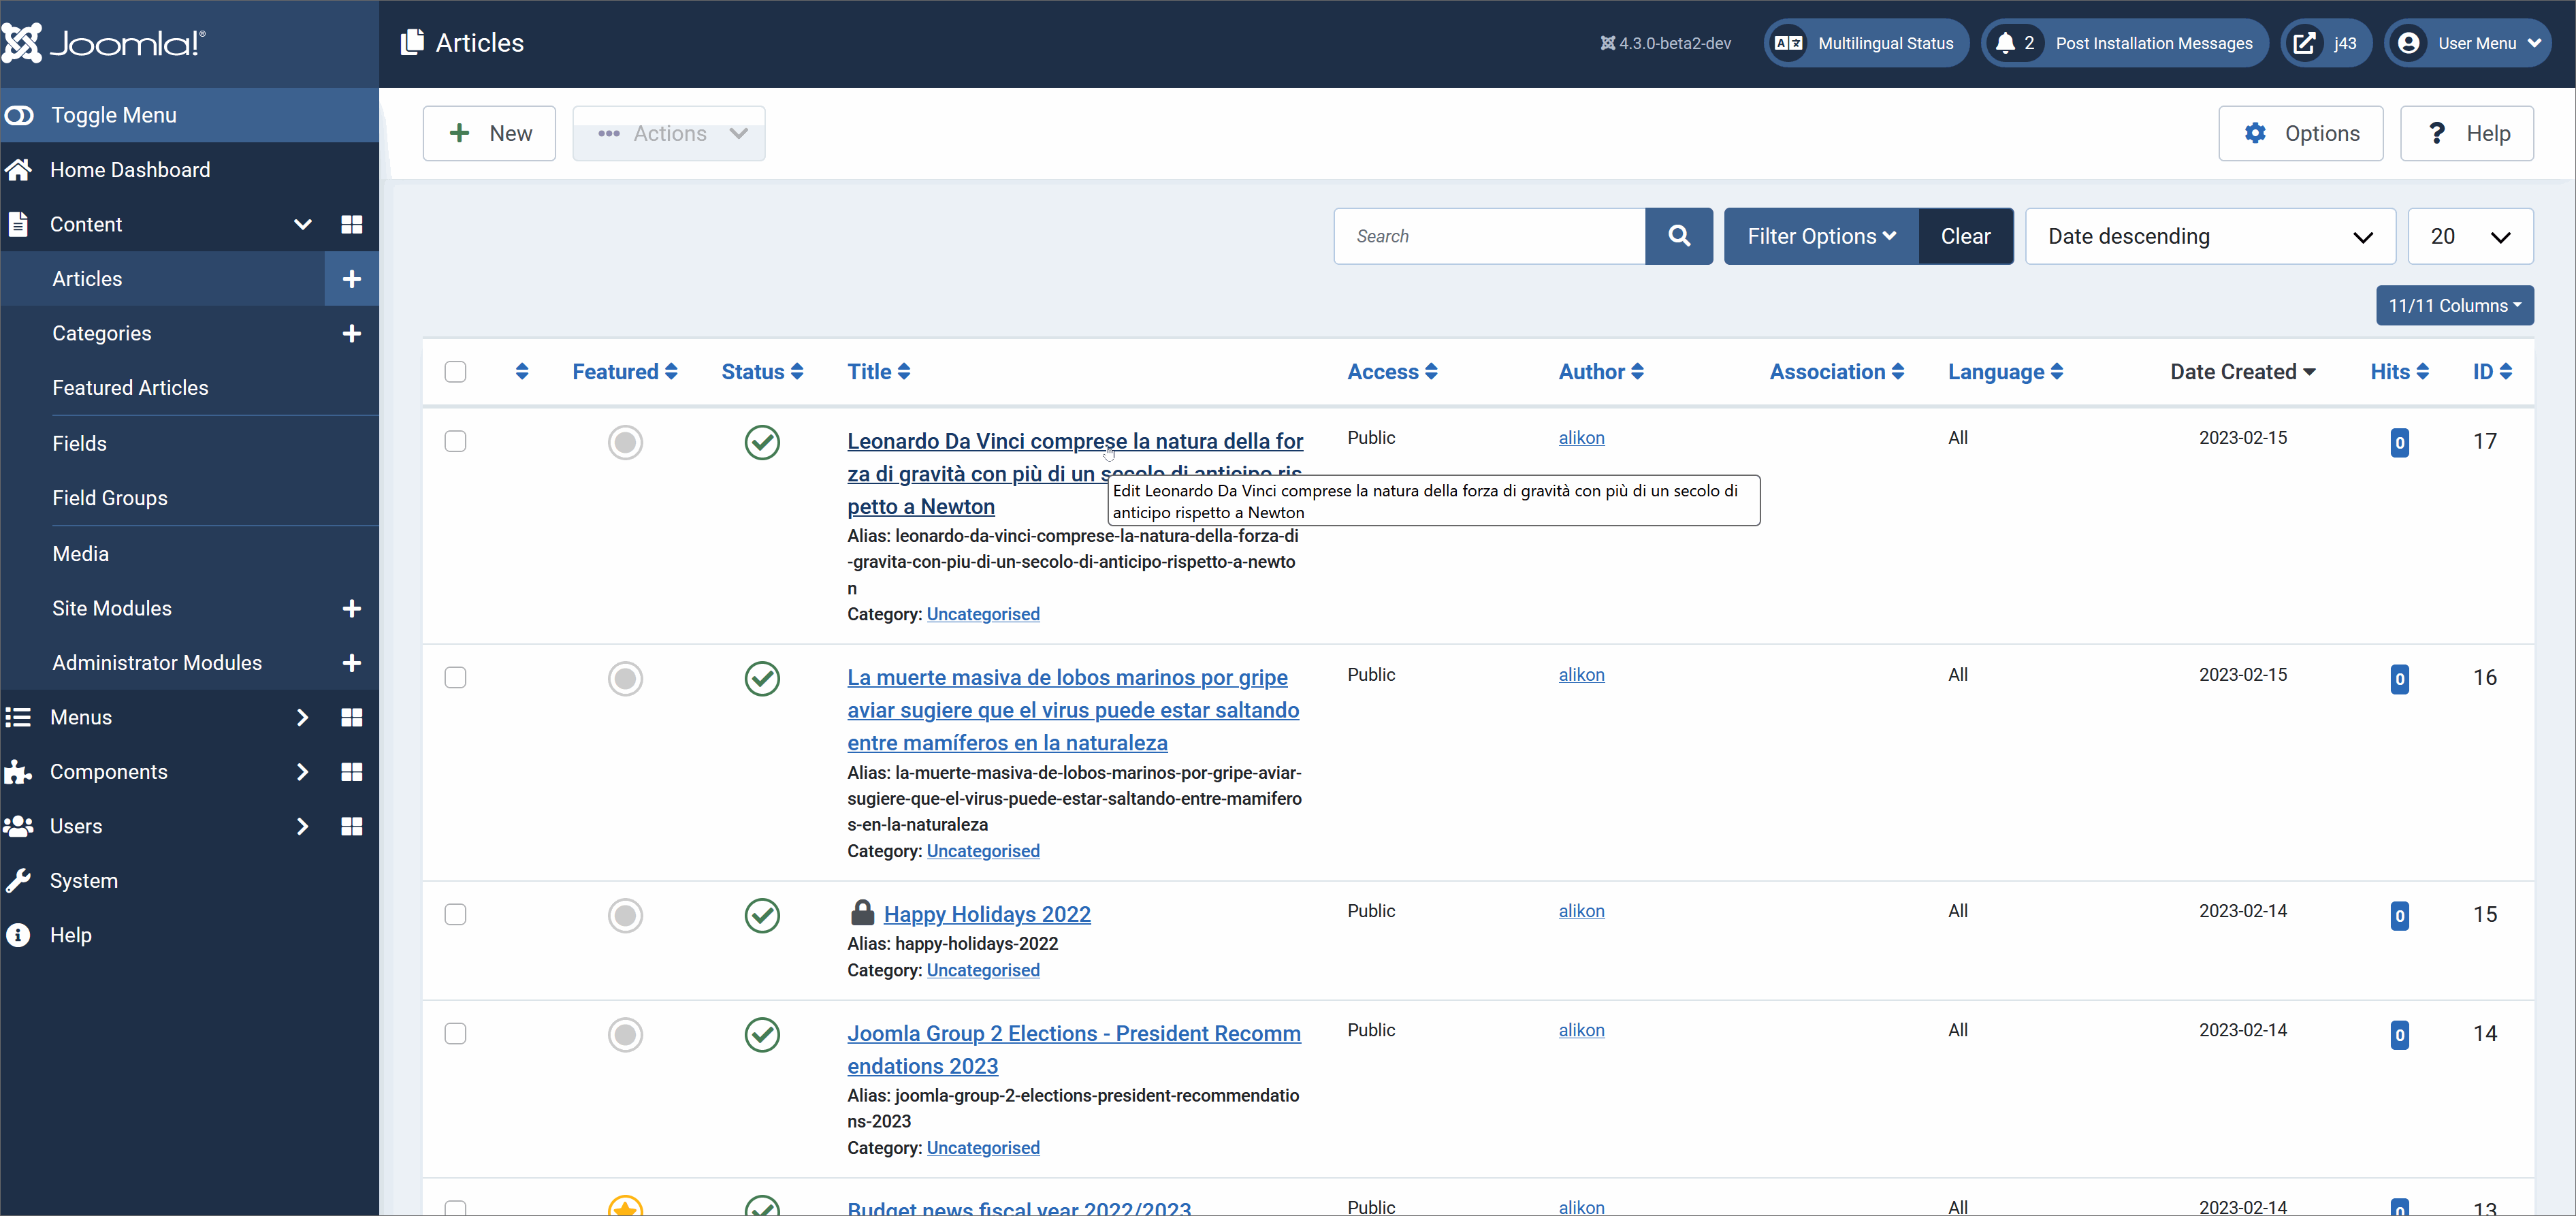
Task: Click the search magnifier button
Action: (1678, 236)
